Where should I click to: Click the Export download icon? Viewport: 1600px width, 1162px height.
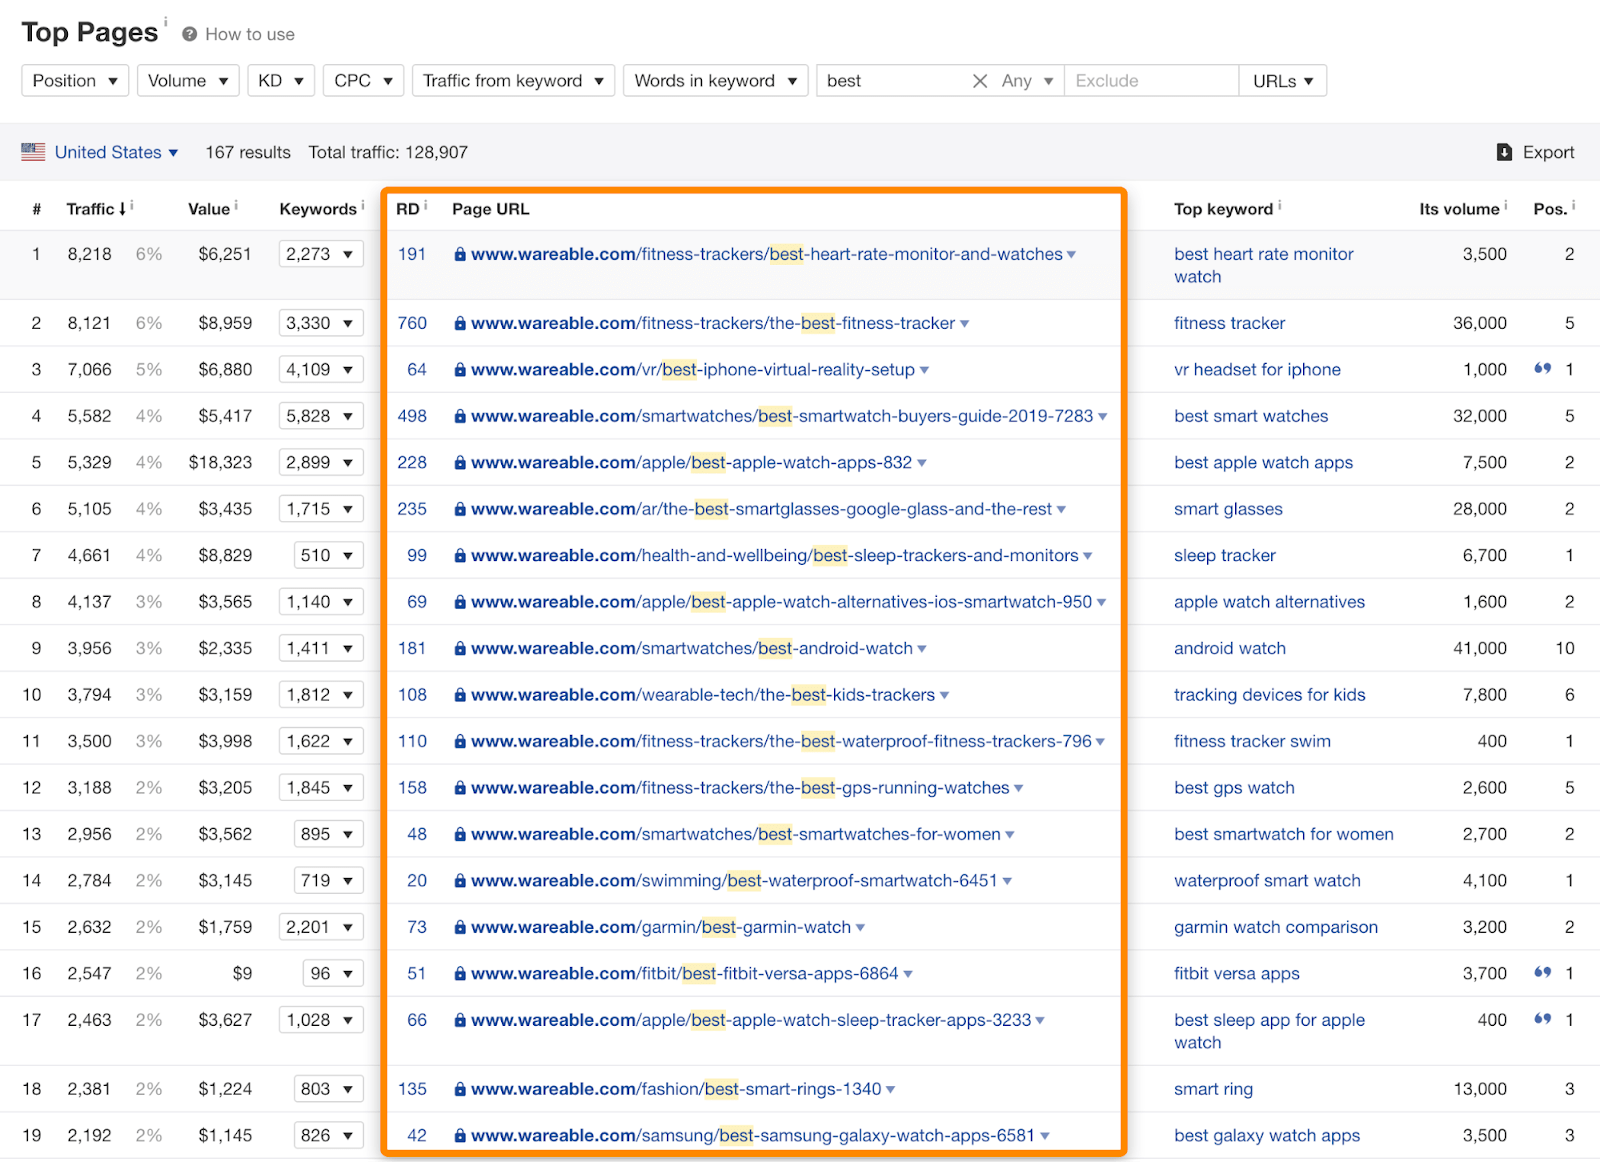(1504, 152)
